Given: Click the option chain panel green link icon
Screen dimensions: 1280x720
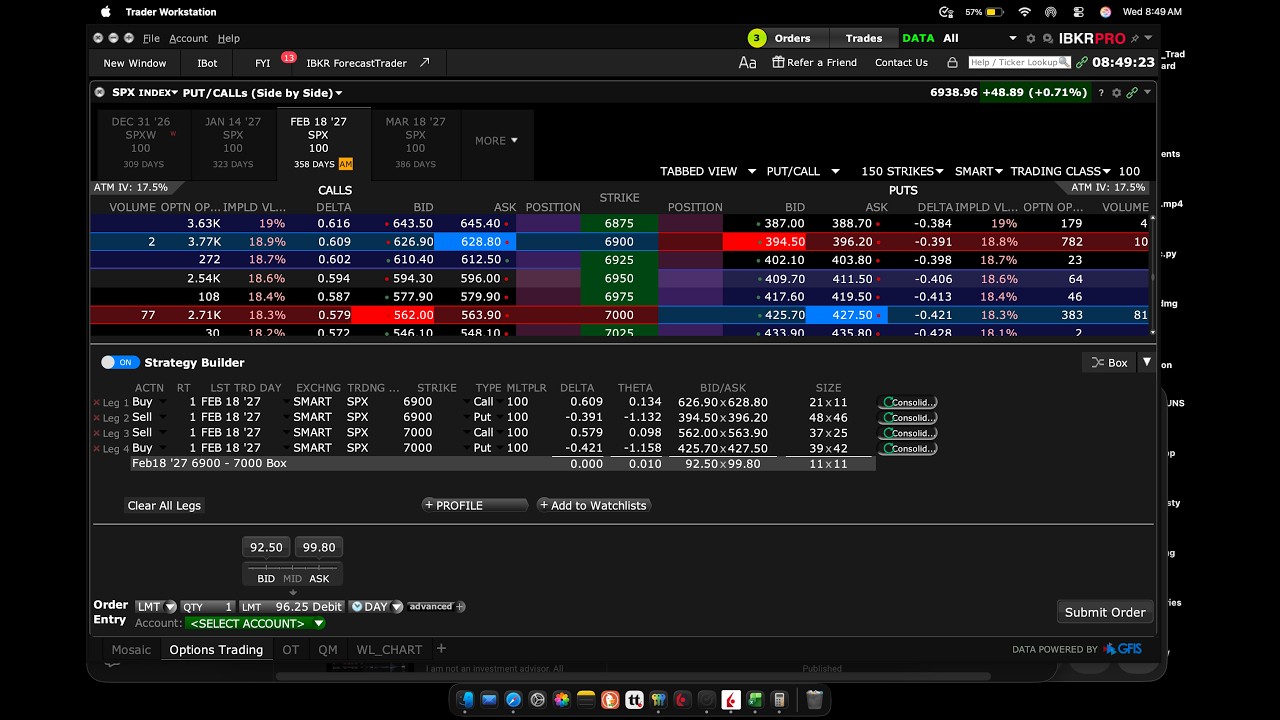Looking at the screenshot, I should click(1132, 92).
